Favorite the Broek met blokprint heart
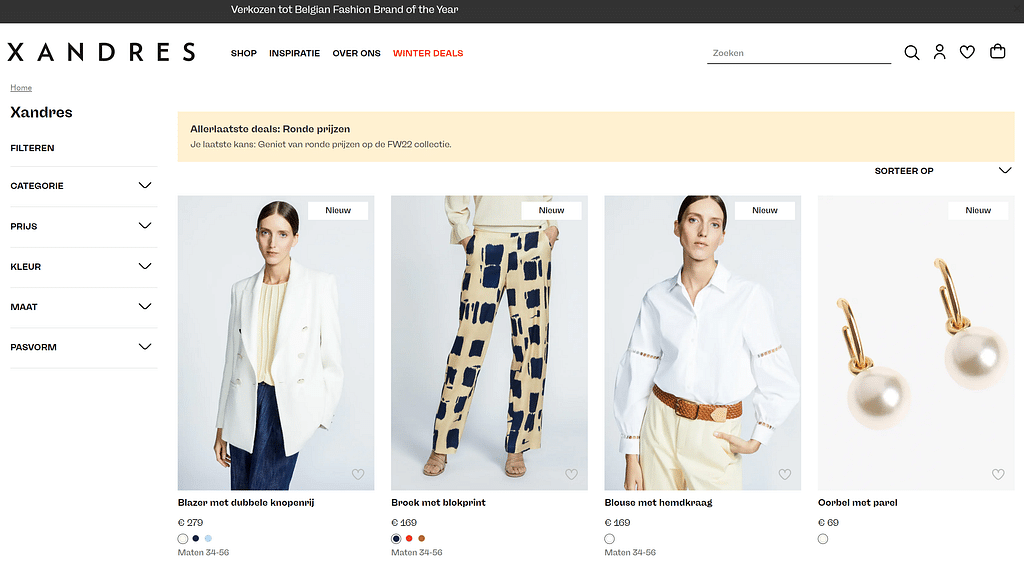Image resolution: width=1024 pixels, height=577 pixels. [571, 474]
